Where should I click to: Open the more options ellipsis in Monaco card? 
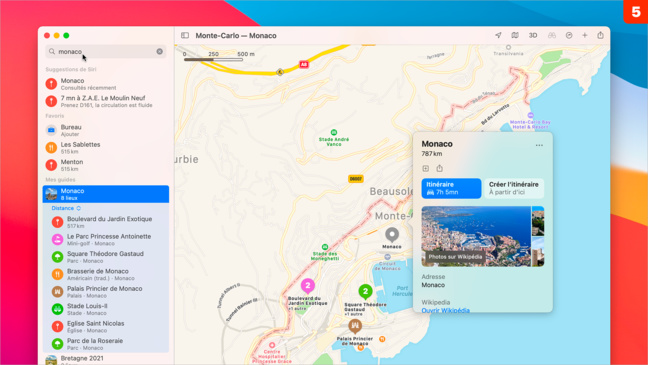(x=539, y=145)
